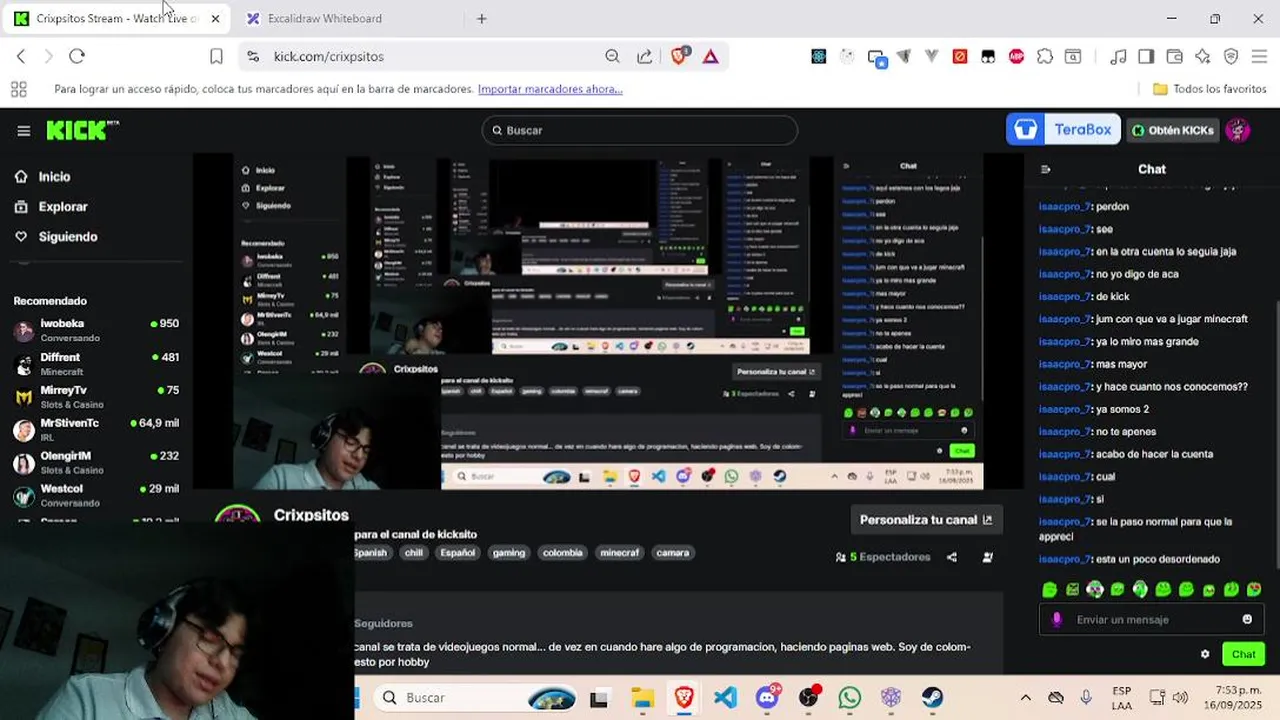Viewport: 1280px width, 720px height.
Task: Open the React DevTools extension icon
Action: click(x=819, y=56)
